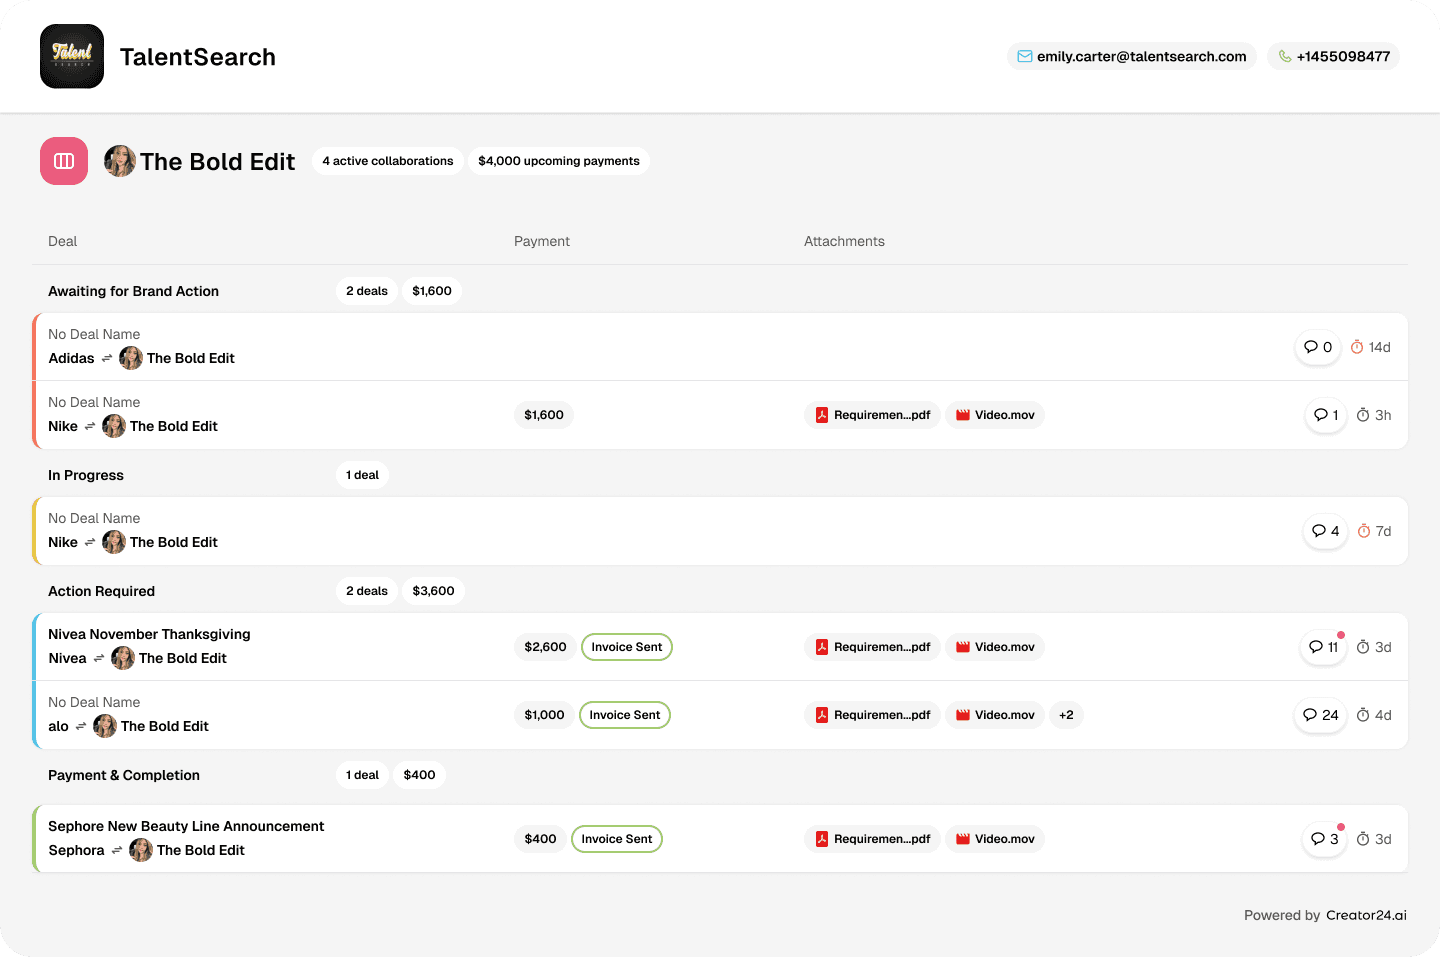Screen dimensions: 1440x957
Task: Open the Adidas deal row
Action: pos(720,347)
